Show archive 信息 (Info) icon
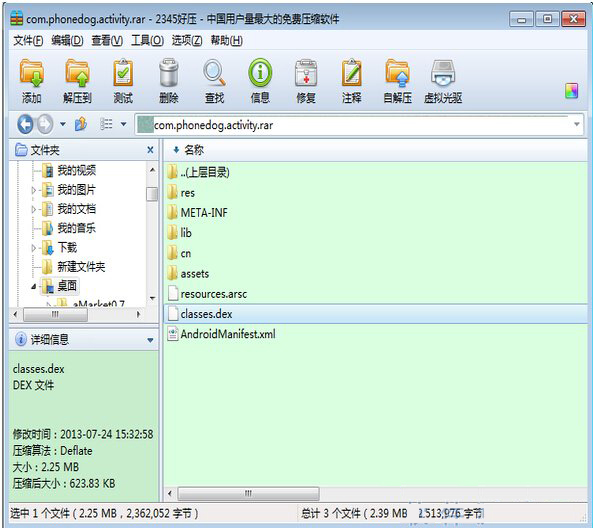The width and height of the screenshot is (593, 532). pos(260,81)
